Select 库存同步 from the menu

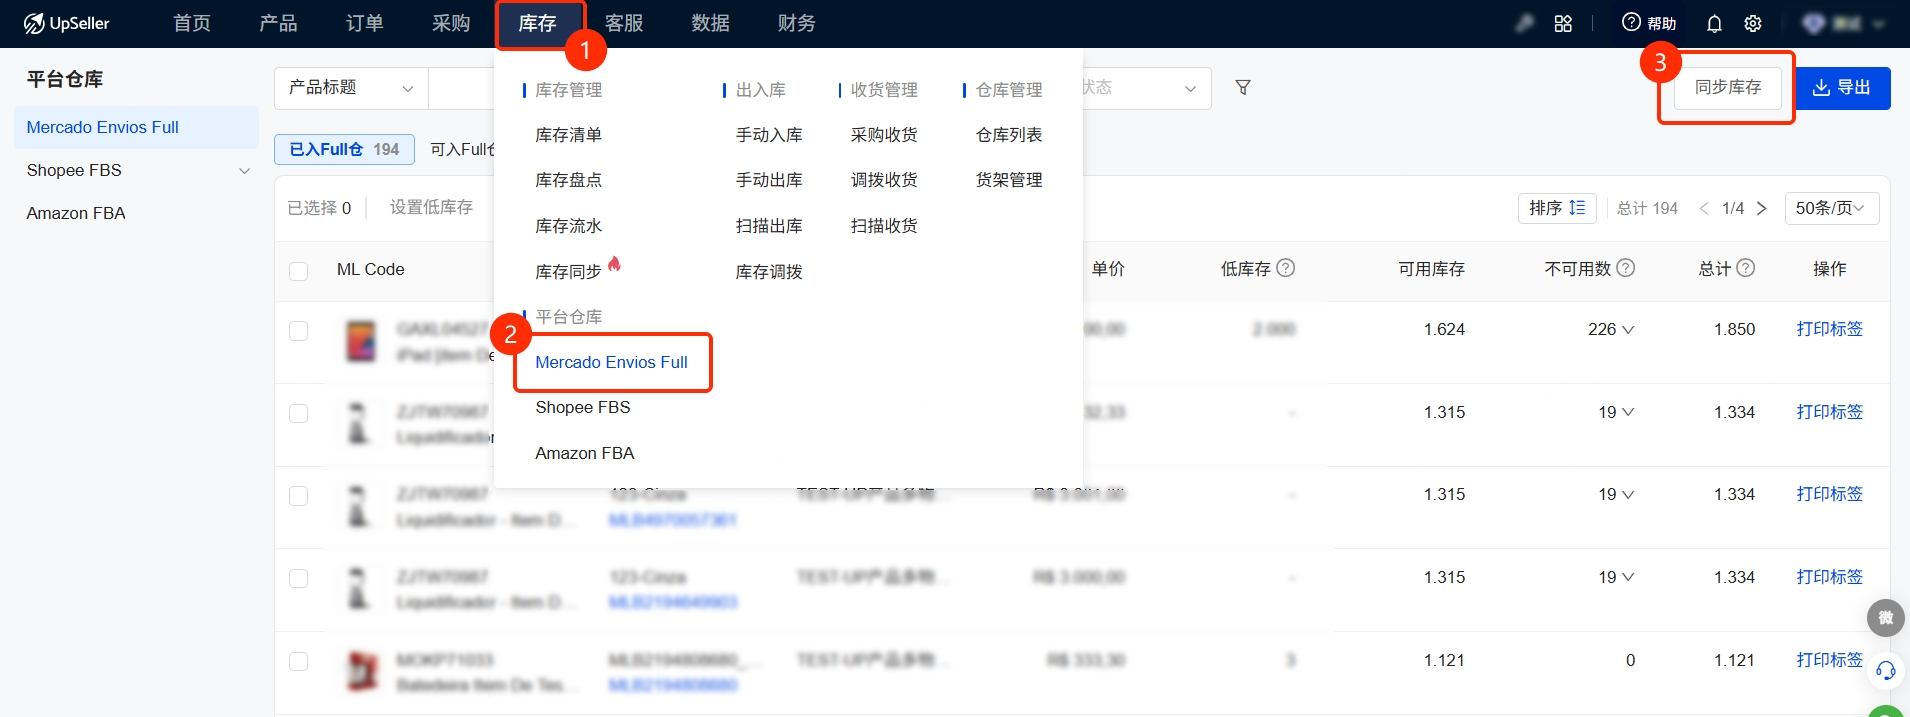click(568, 272)
